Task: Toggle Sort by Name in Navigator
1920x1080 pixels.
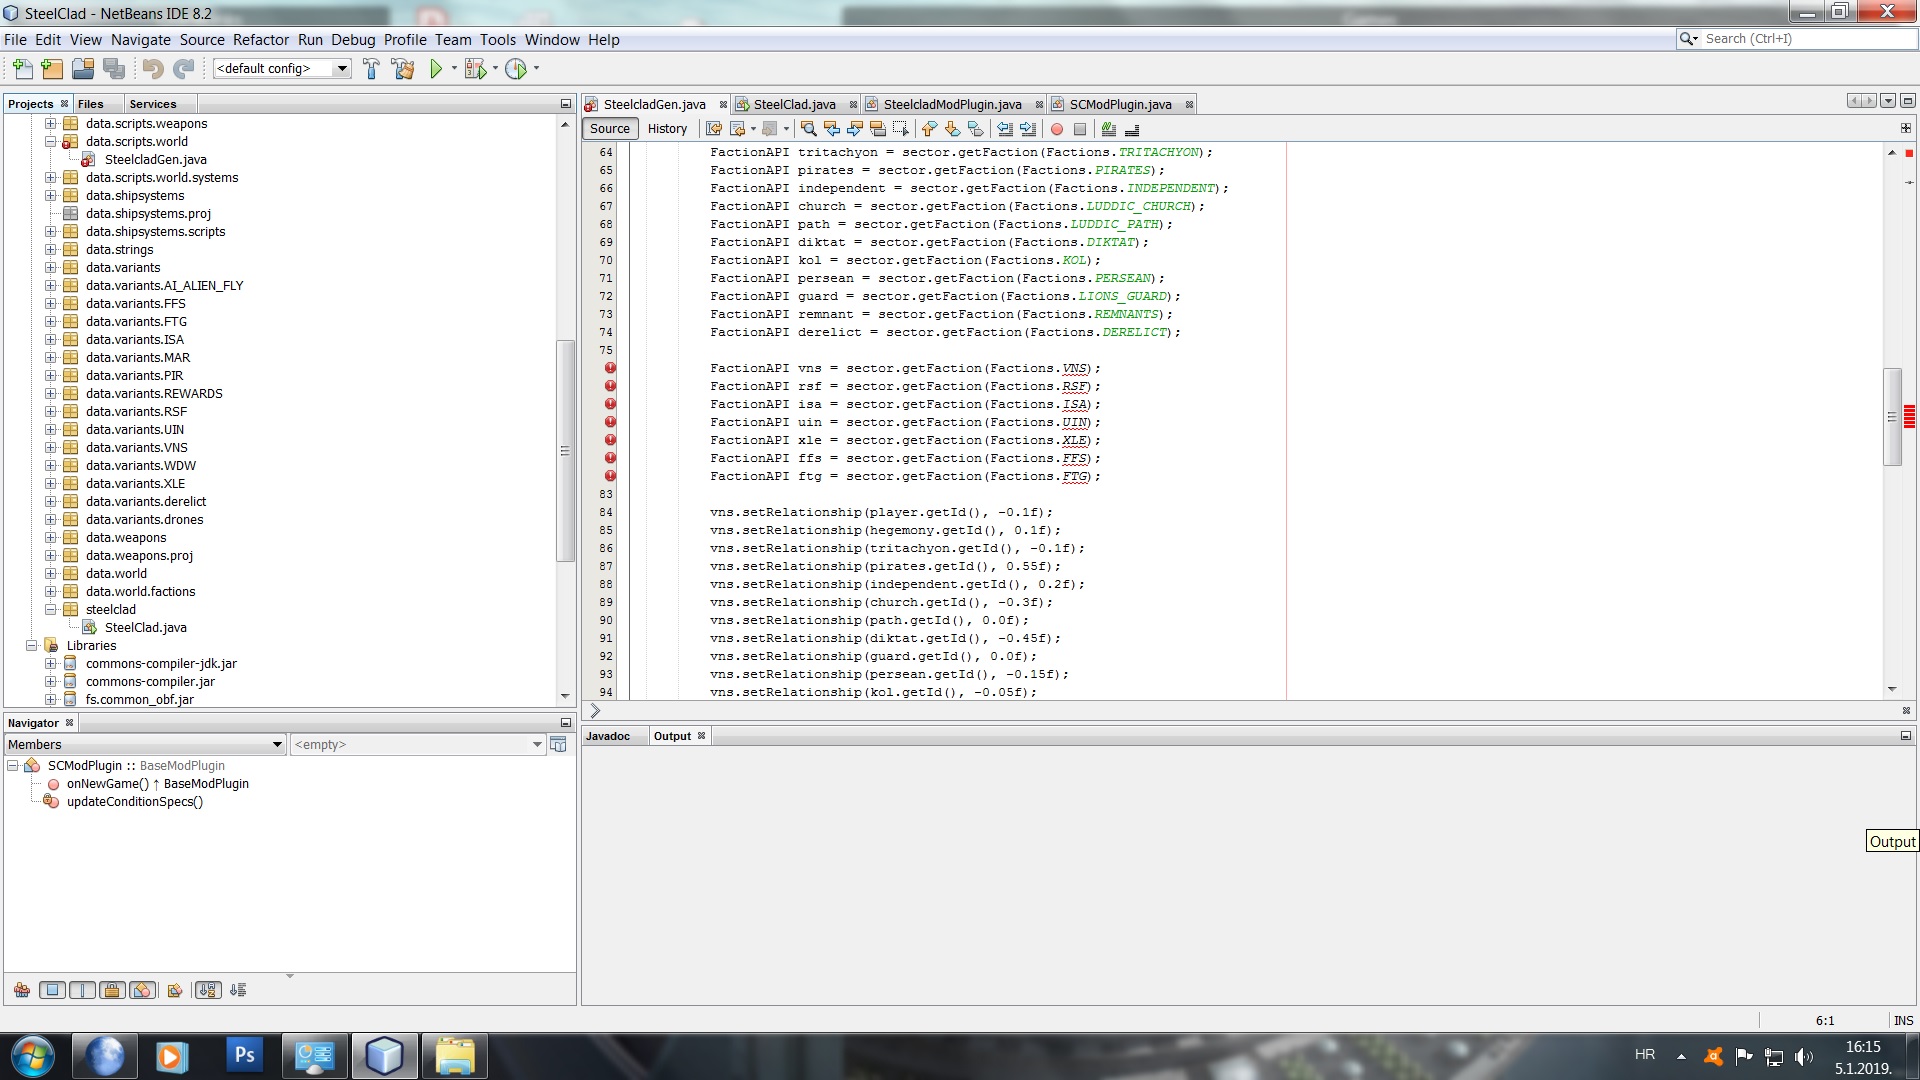Action: pyautogui.click(x=208, y=990)
